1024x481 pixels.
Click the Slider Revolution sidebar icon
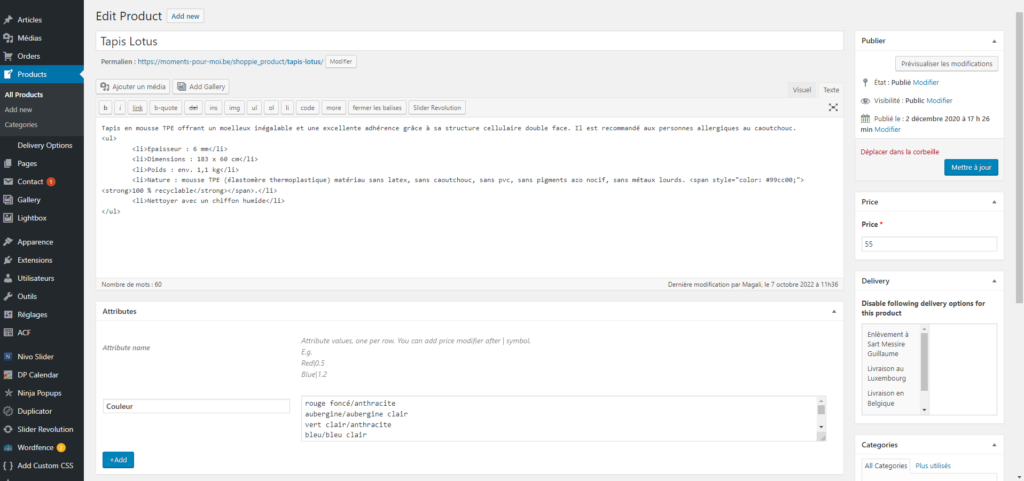click(8, 429)
